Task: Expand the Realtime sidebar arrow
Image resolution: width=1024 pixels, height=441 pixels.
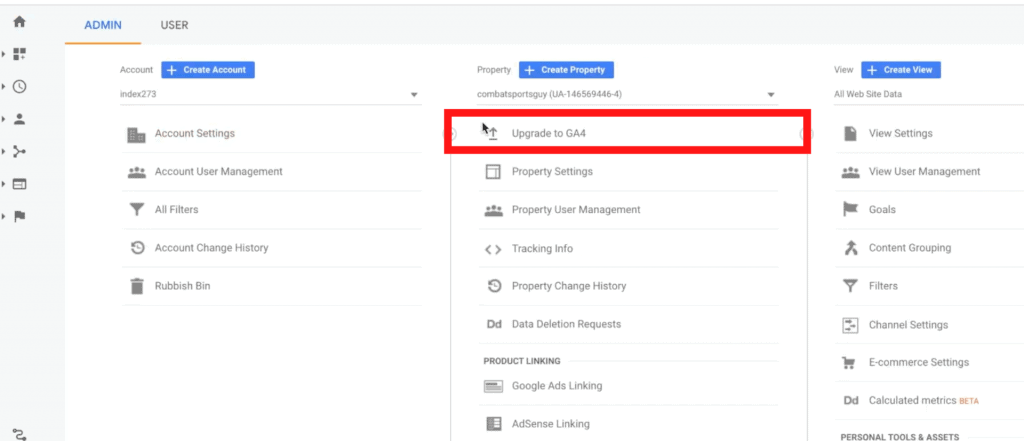Action: [x=5, y=86]
